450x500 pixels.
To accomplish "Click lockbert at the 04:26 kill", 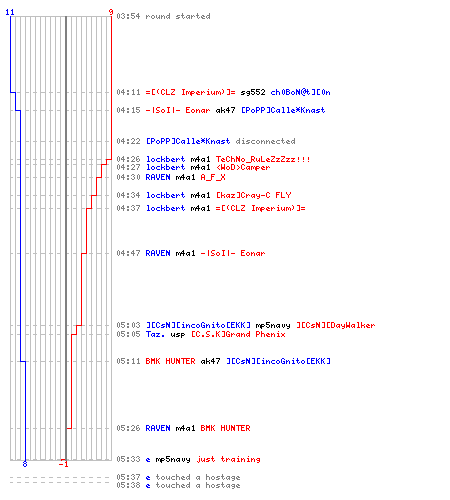I will (x=165, y=159).
